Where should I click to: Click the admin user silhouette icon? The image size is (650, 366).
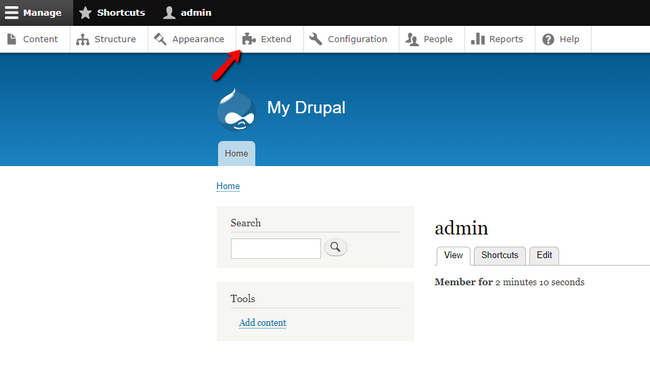pos(169,12)
